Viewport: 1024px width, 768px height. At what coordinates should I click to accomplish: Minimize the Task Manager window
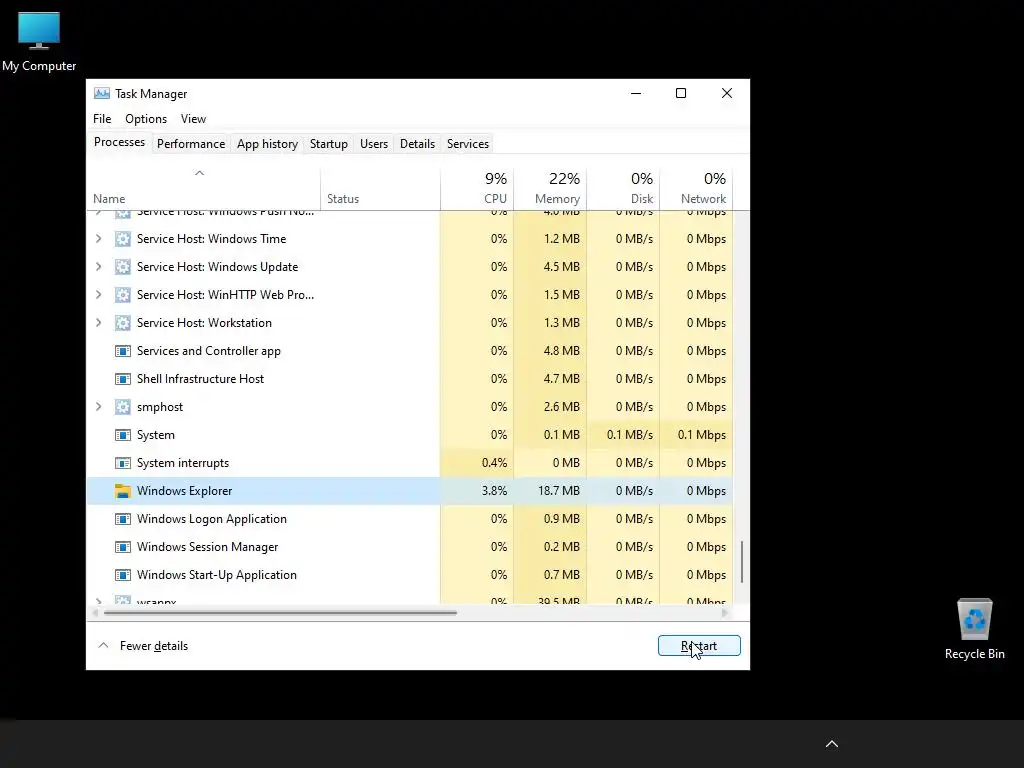(x=635, y=93)
